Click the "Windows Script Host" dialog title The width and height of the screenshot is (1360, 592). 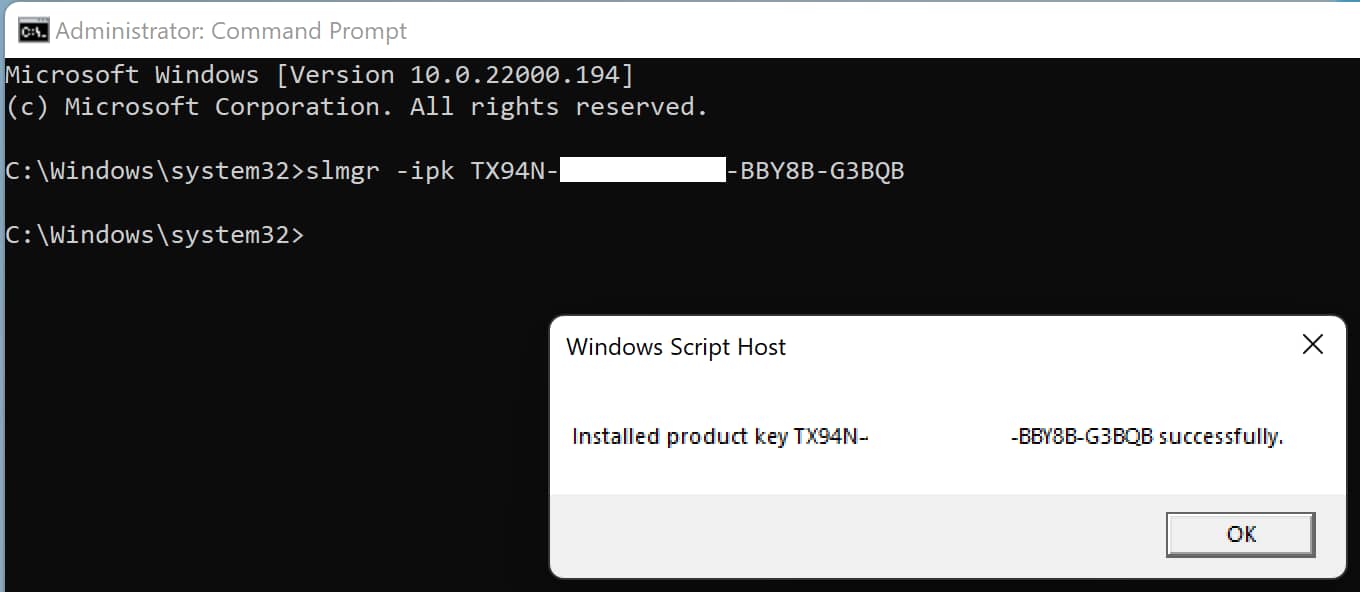676,347
